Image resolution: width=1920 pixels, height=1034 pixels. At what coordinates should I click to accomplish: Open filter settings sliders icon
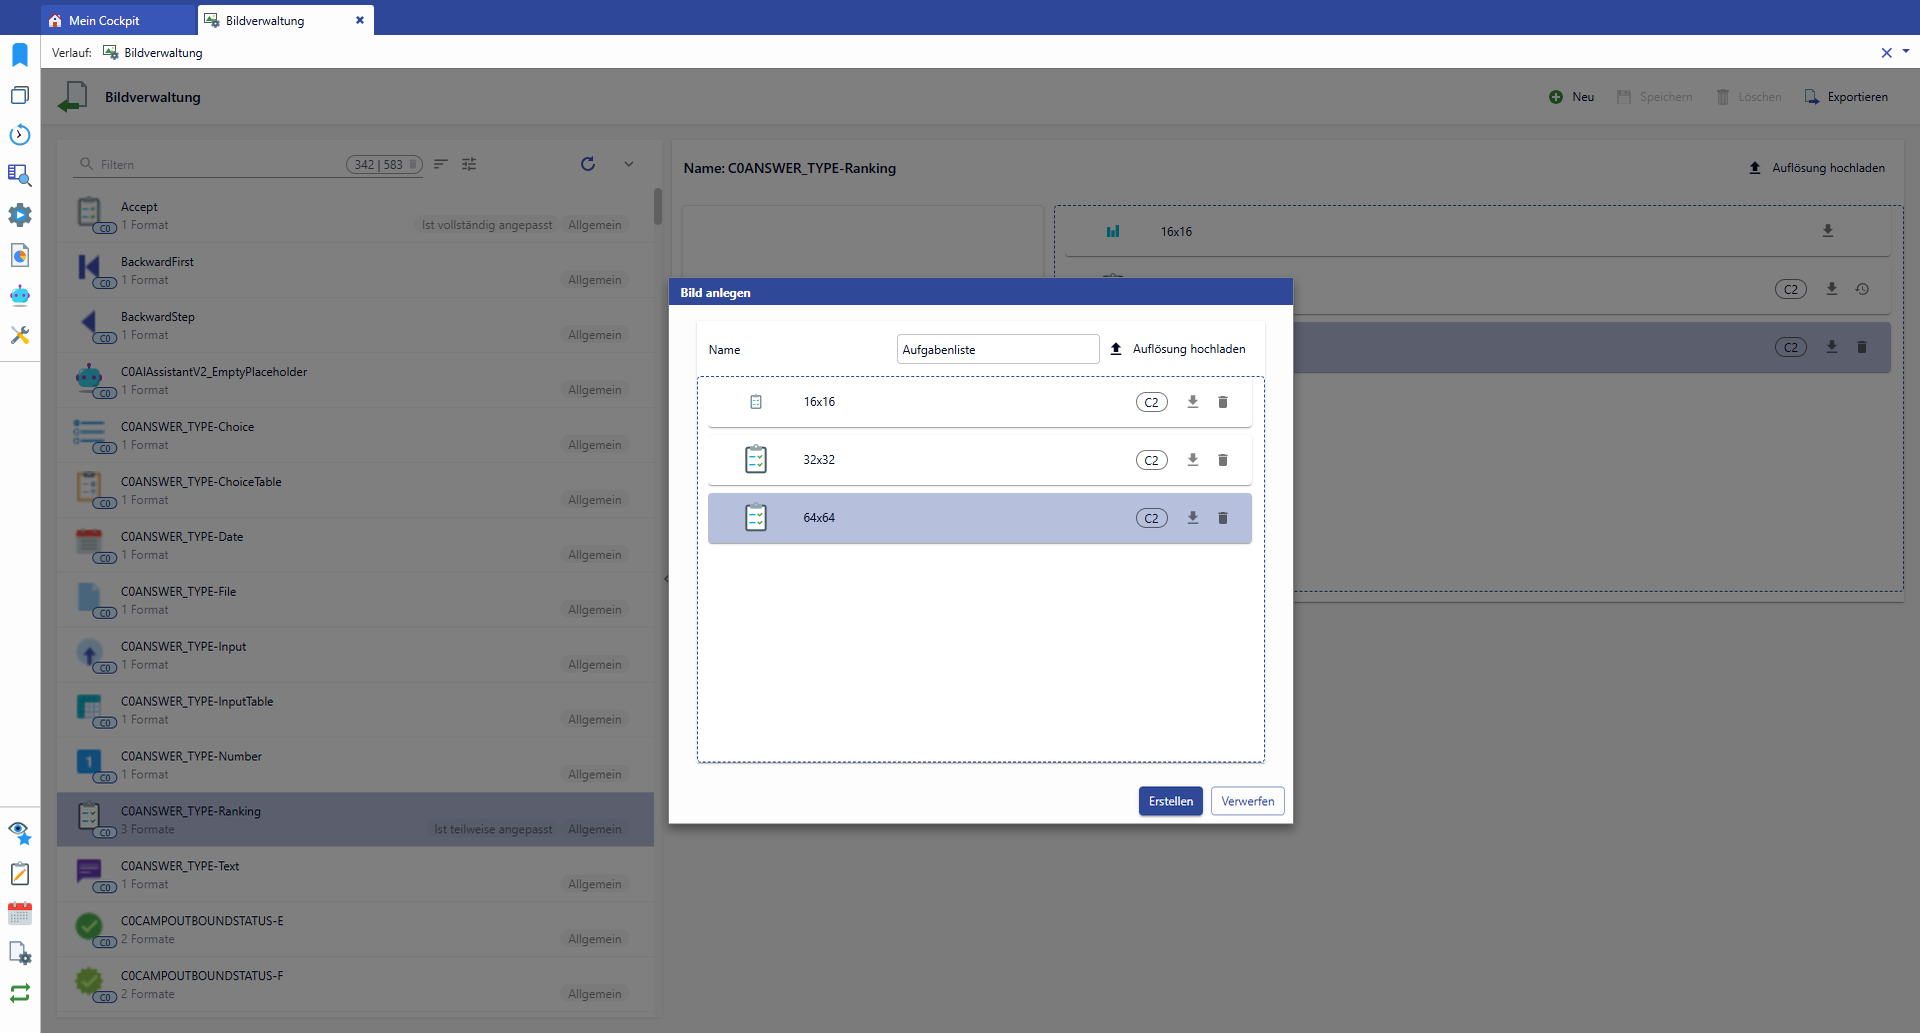(x=469, y=164)
